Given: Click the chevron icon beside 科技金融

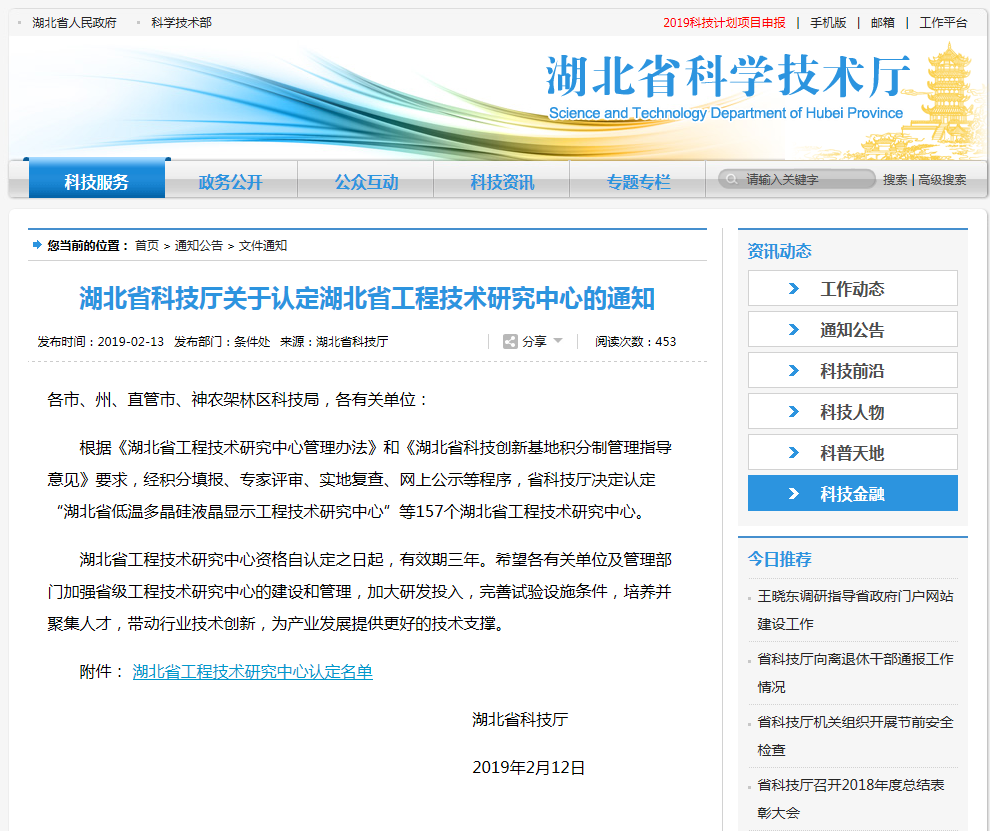Looking at the screenshot, I should point(794,494).
